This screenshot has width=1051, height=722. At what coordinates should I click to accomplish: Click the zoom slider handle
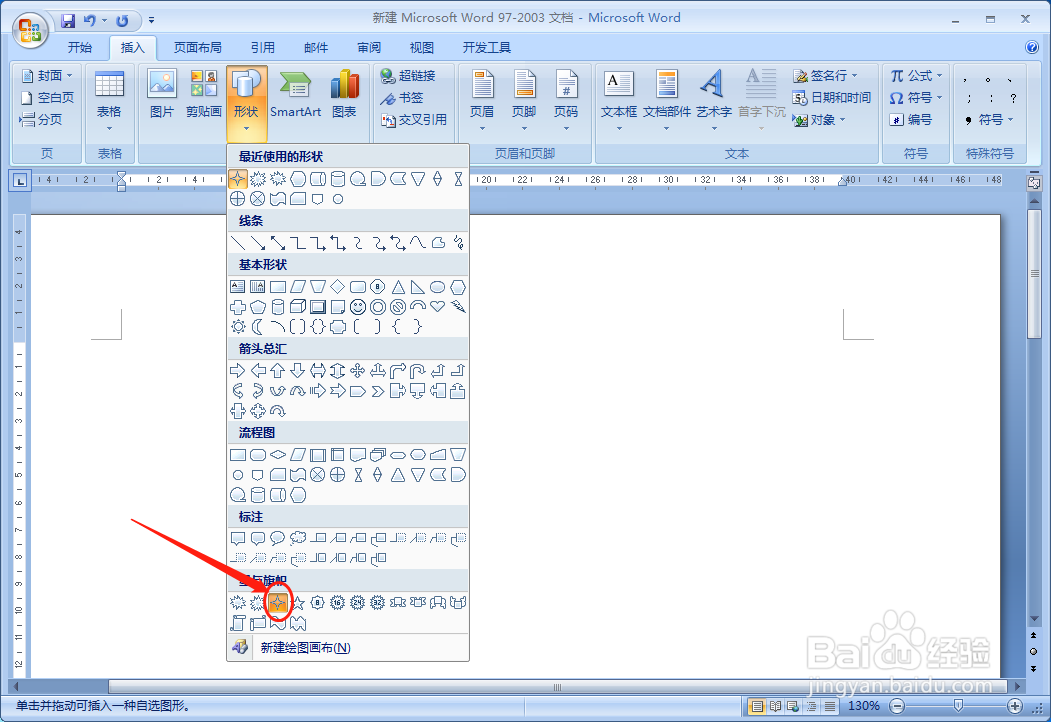click(x=959, y=705)
